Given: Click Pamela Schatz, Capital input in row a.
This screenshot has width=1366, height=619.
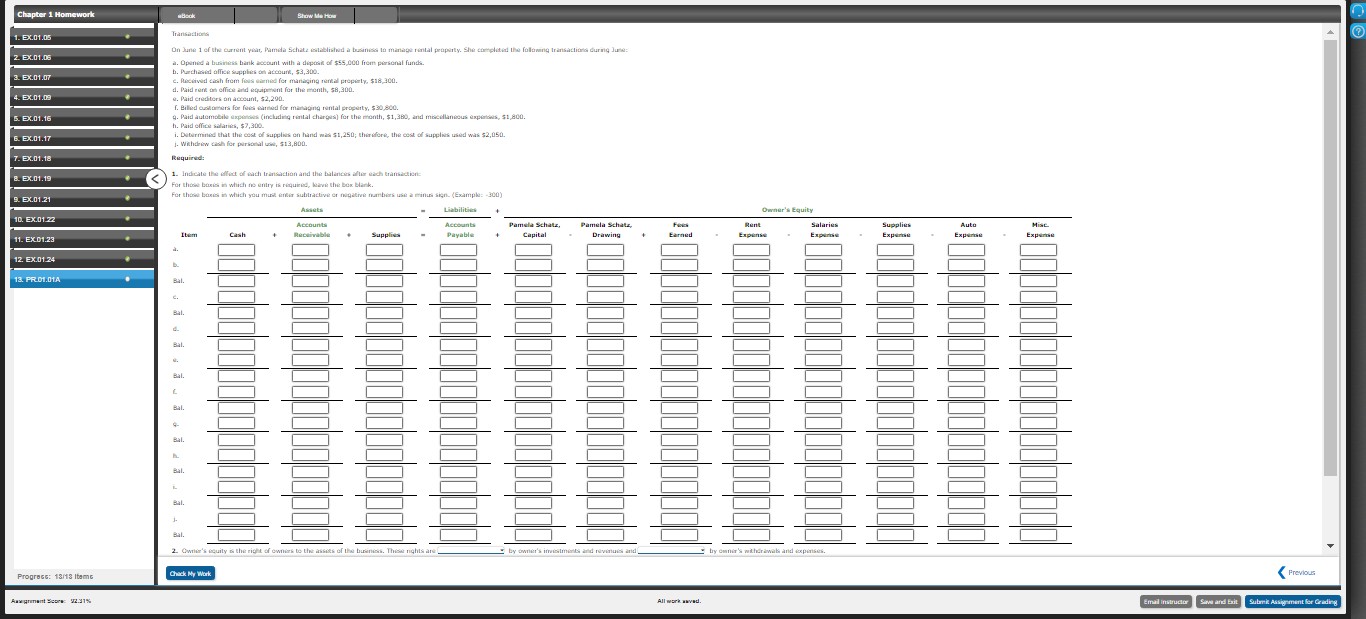Looking at the screenshot, I should tap(534, 250).
